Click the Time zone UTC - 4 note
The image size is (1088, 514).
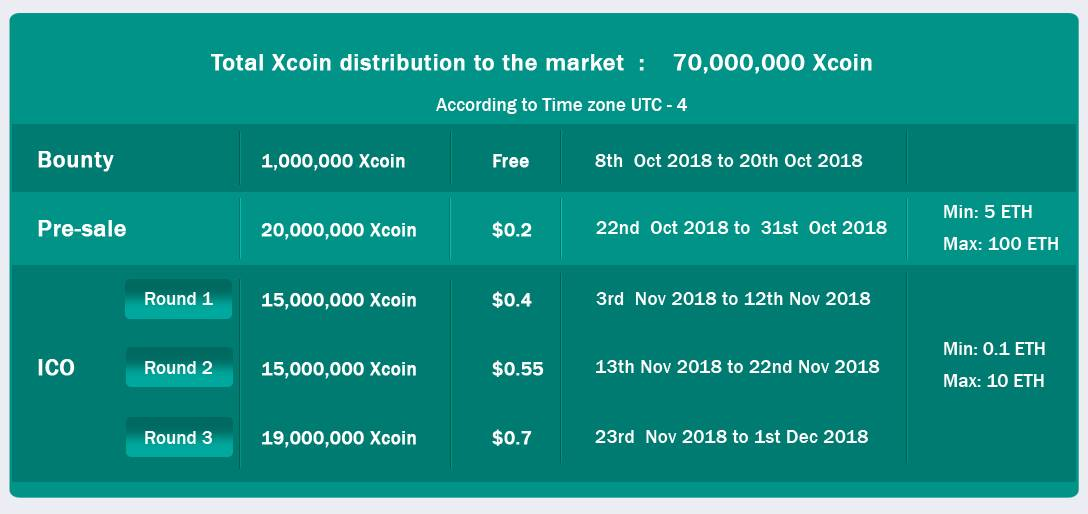pos(561,105)
